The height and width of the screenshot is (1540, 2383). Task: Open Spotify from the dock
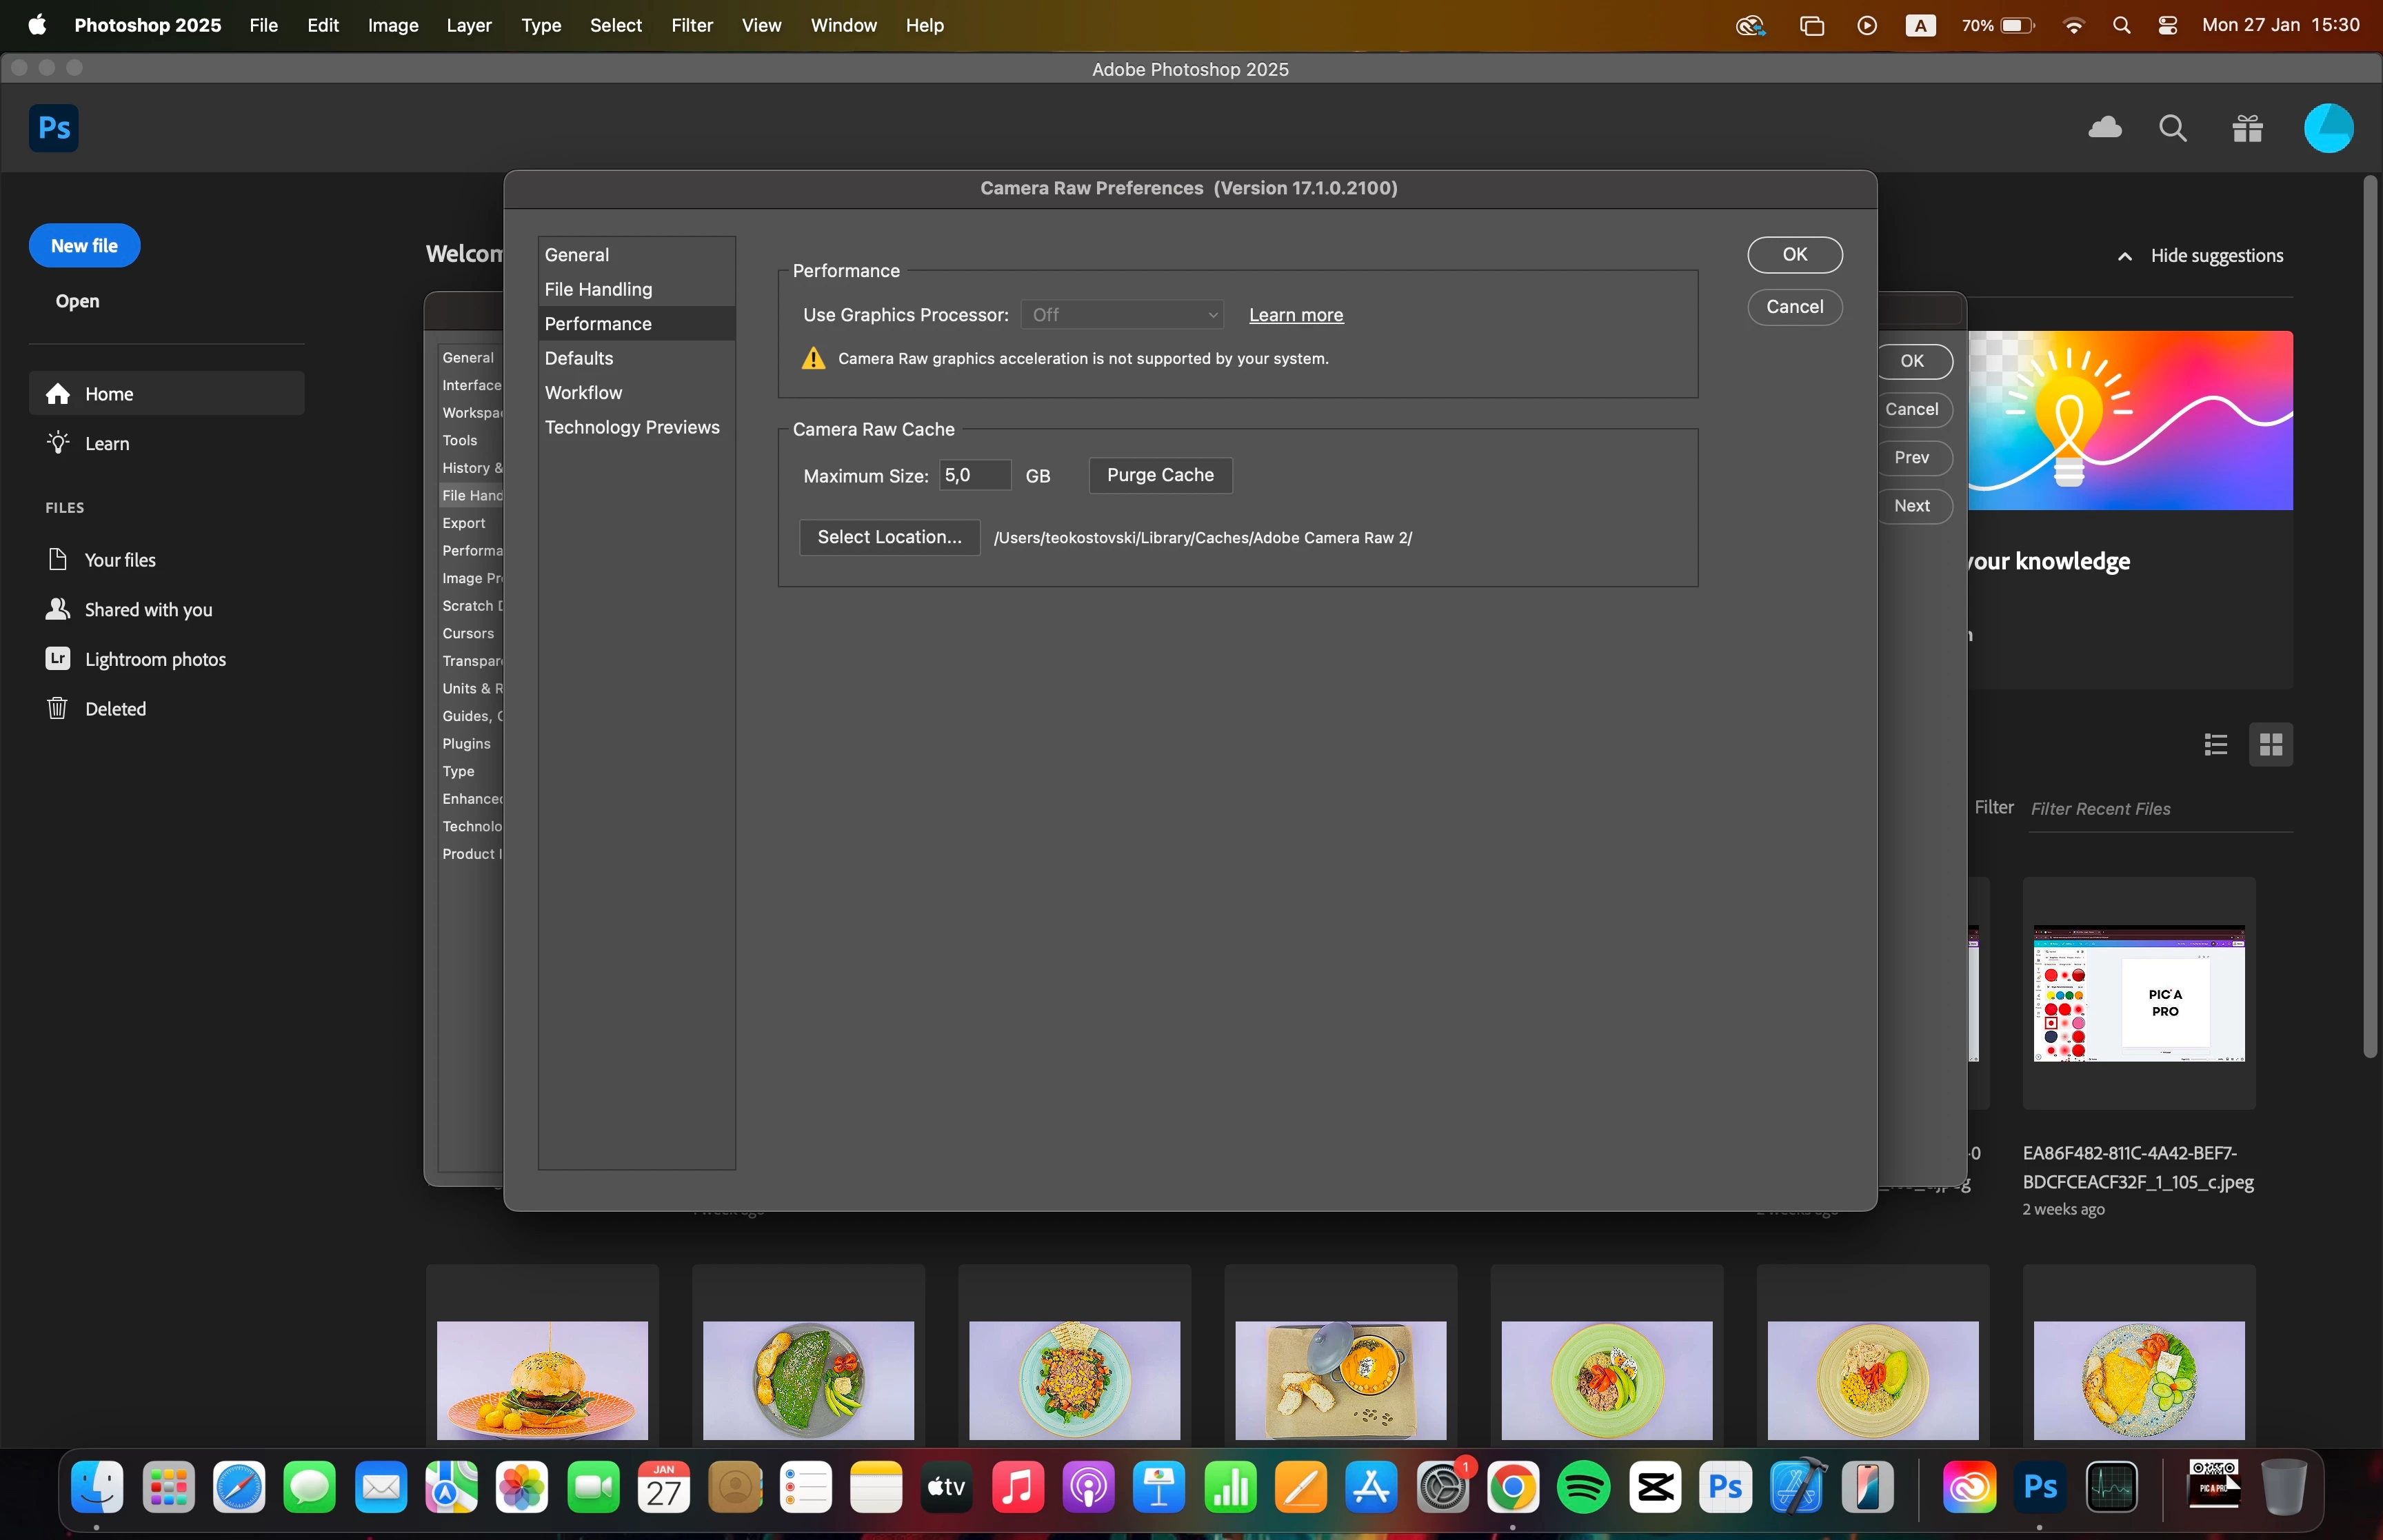tap(1583, 1487)
